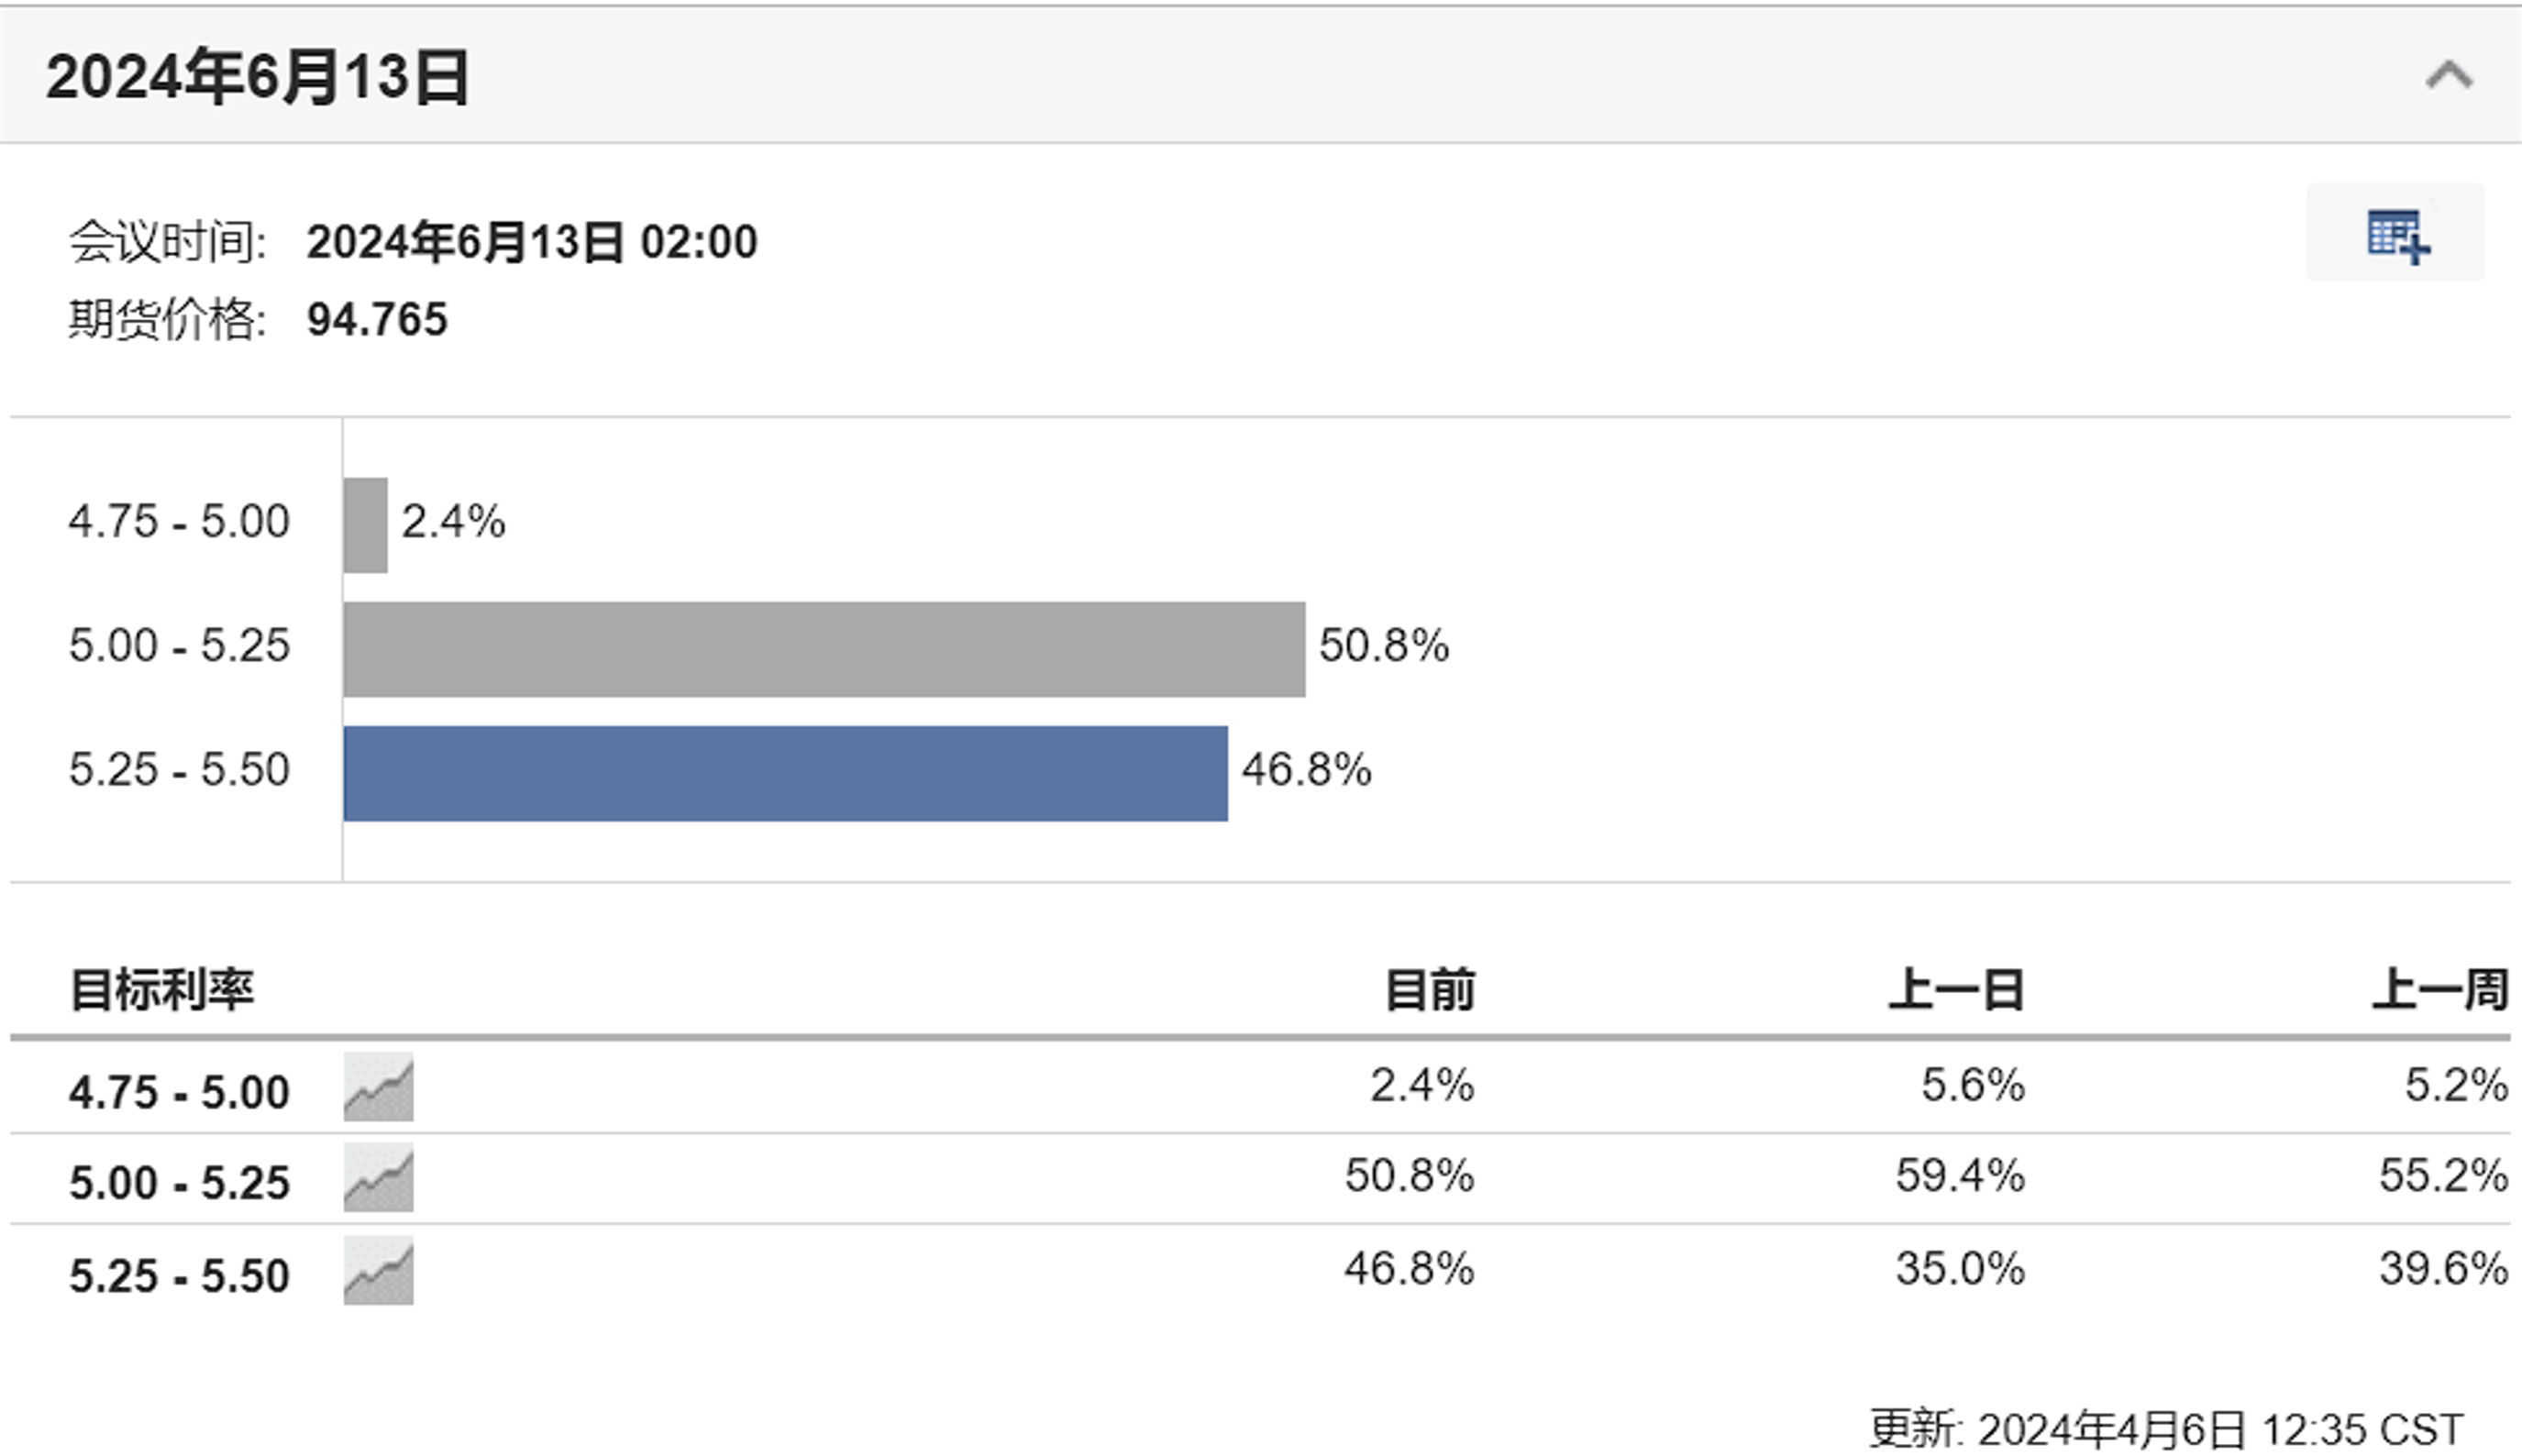Click the 94.765 futures price value
The height and width of the screenshot is (1456, 2522).
click(x=377, y=320)
